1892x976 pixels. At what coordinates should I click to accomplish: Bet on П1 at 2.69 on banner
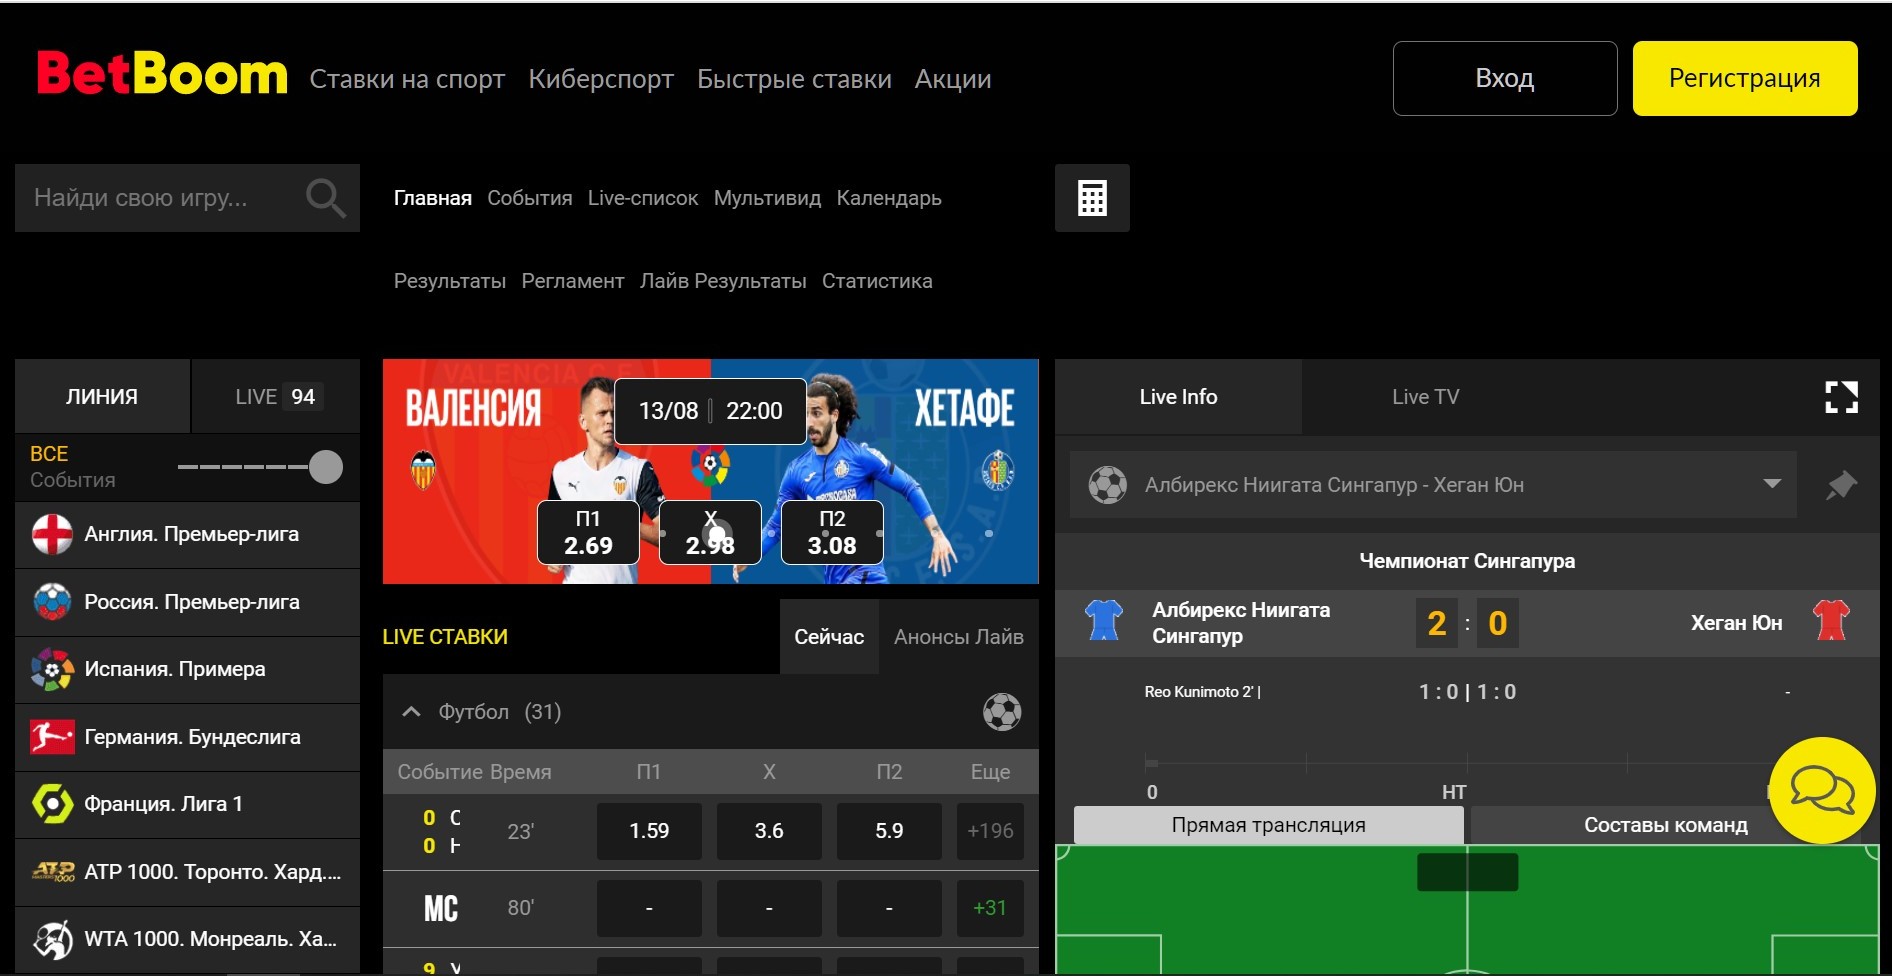(x=588, y=533)
